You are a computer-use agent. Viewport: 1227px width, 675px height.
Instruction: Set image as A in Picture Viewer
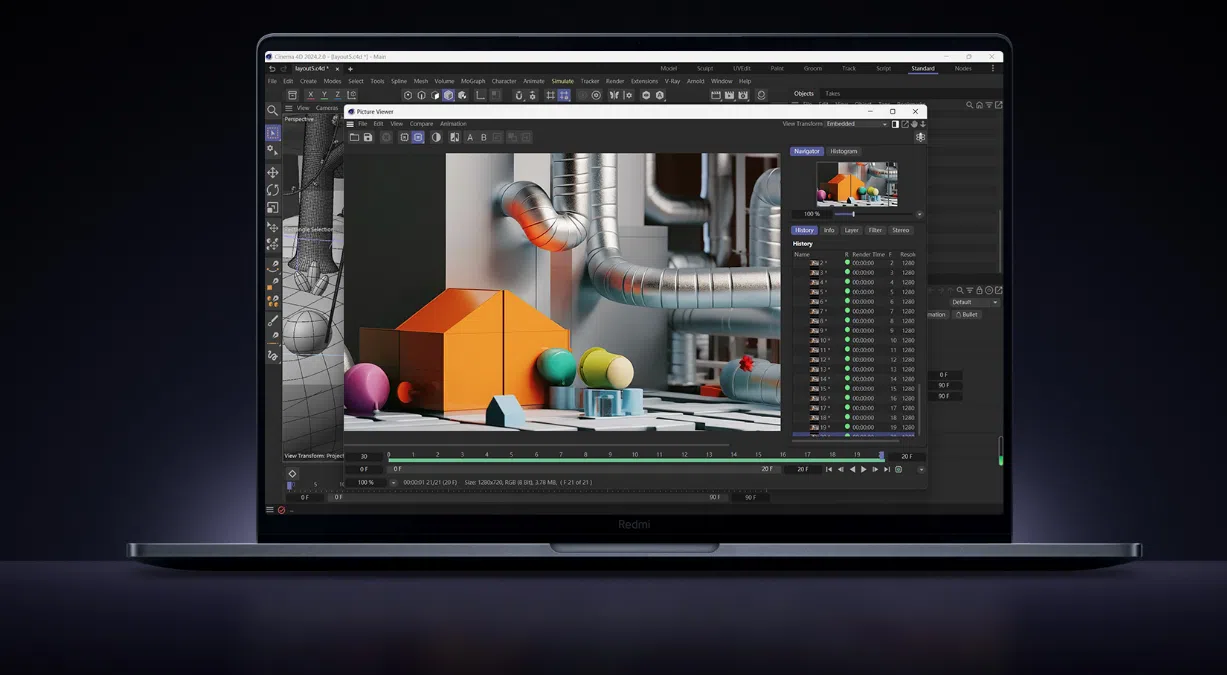click(x=470, y=137)
